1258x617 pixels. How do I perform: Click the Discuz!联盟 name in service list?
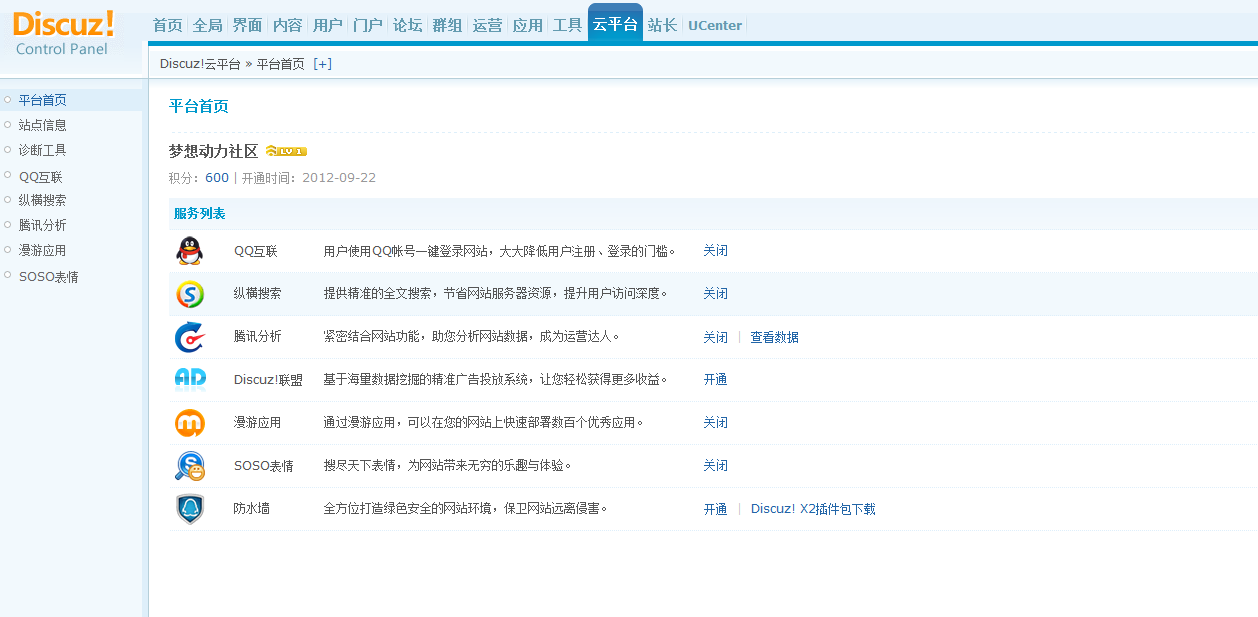click(x=268, y=380)
